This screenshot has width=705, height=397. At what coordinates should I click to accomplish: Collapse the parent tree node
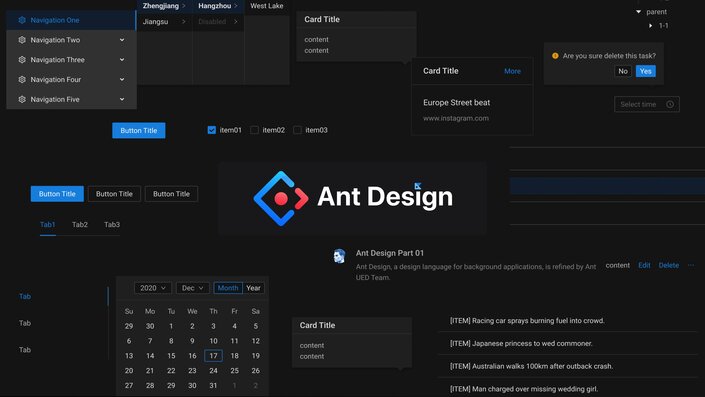[x=638, y=12]
